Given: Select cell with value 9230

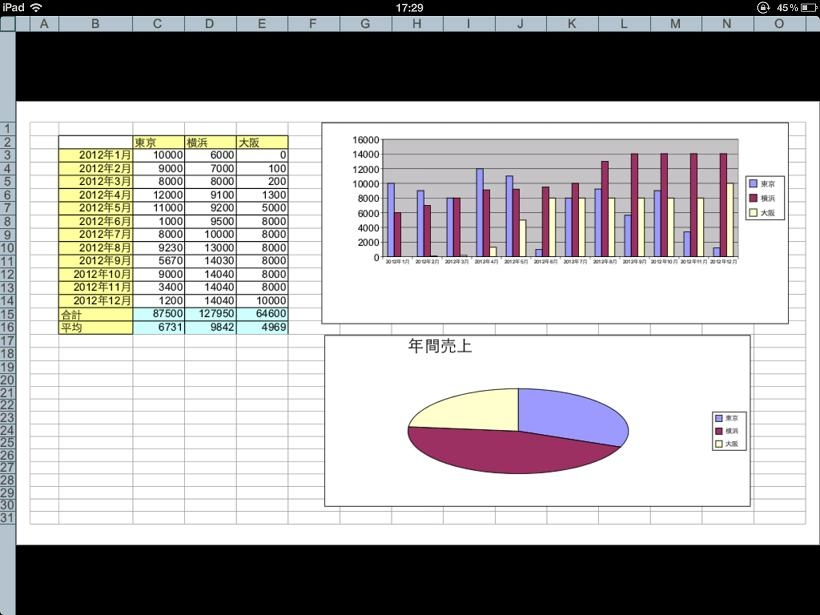Looking at the screenshot, I should (x=158, y=248).
